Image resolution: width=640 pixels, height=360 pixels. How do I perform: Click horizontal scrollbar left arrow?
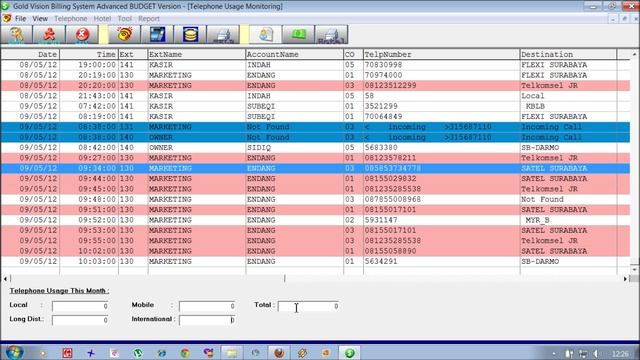[x=5, y=279]
